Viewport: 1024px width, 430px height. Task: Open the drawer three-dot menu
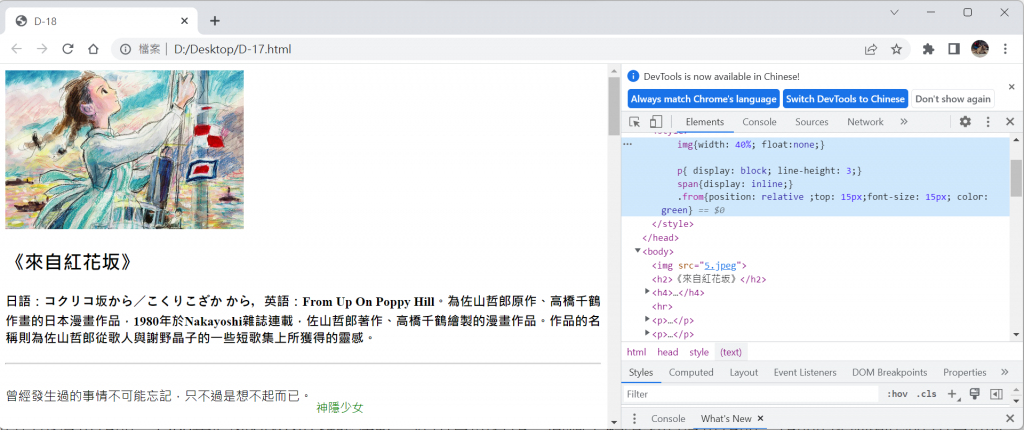click(633, 418)
